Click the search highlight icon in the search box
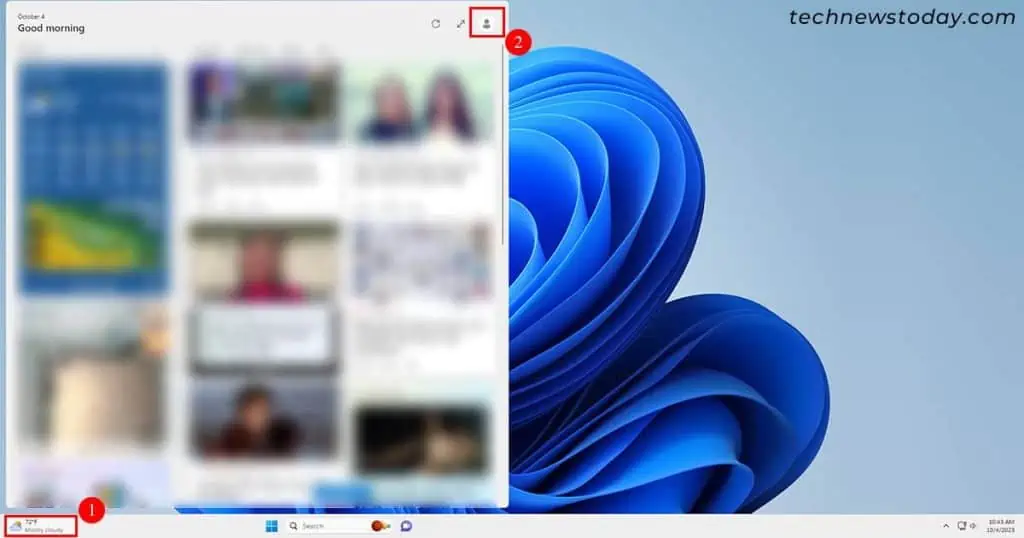Screen dimensions: 1024x538 pos(380,526)
